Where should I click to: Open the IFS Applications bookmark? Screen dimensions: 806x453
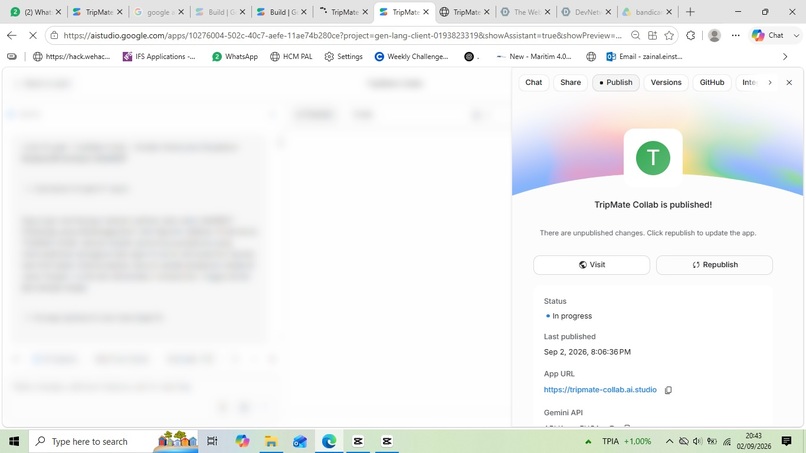(159, 57)
